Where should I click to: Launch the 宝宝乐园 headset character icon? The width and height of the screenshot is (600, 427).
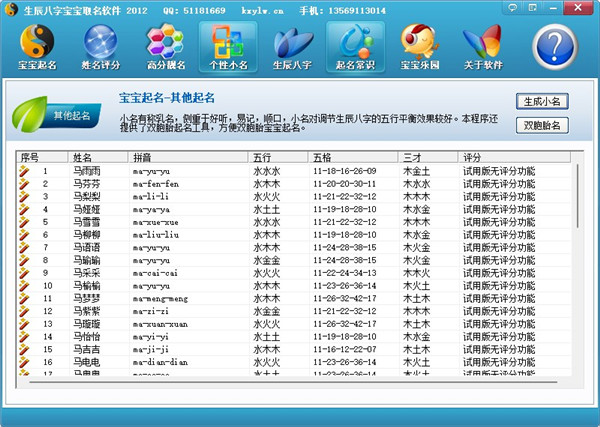[x=420, y=47]
